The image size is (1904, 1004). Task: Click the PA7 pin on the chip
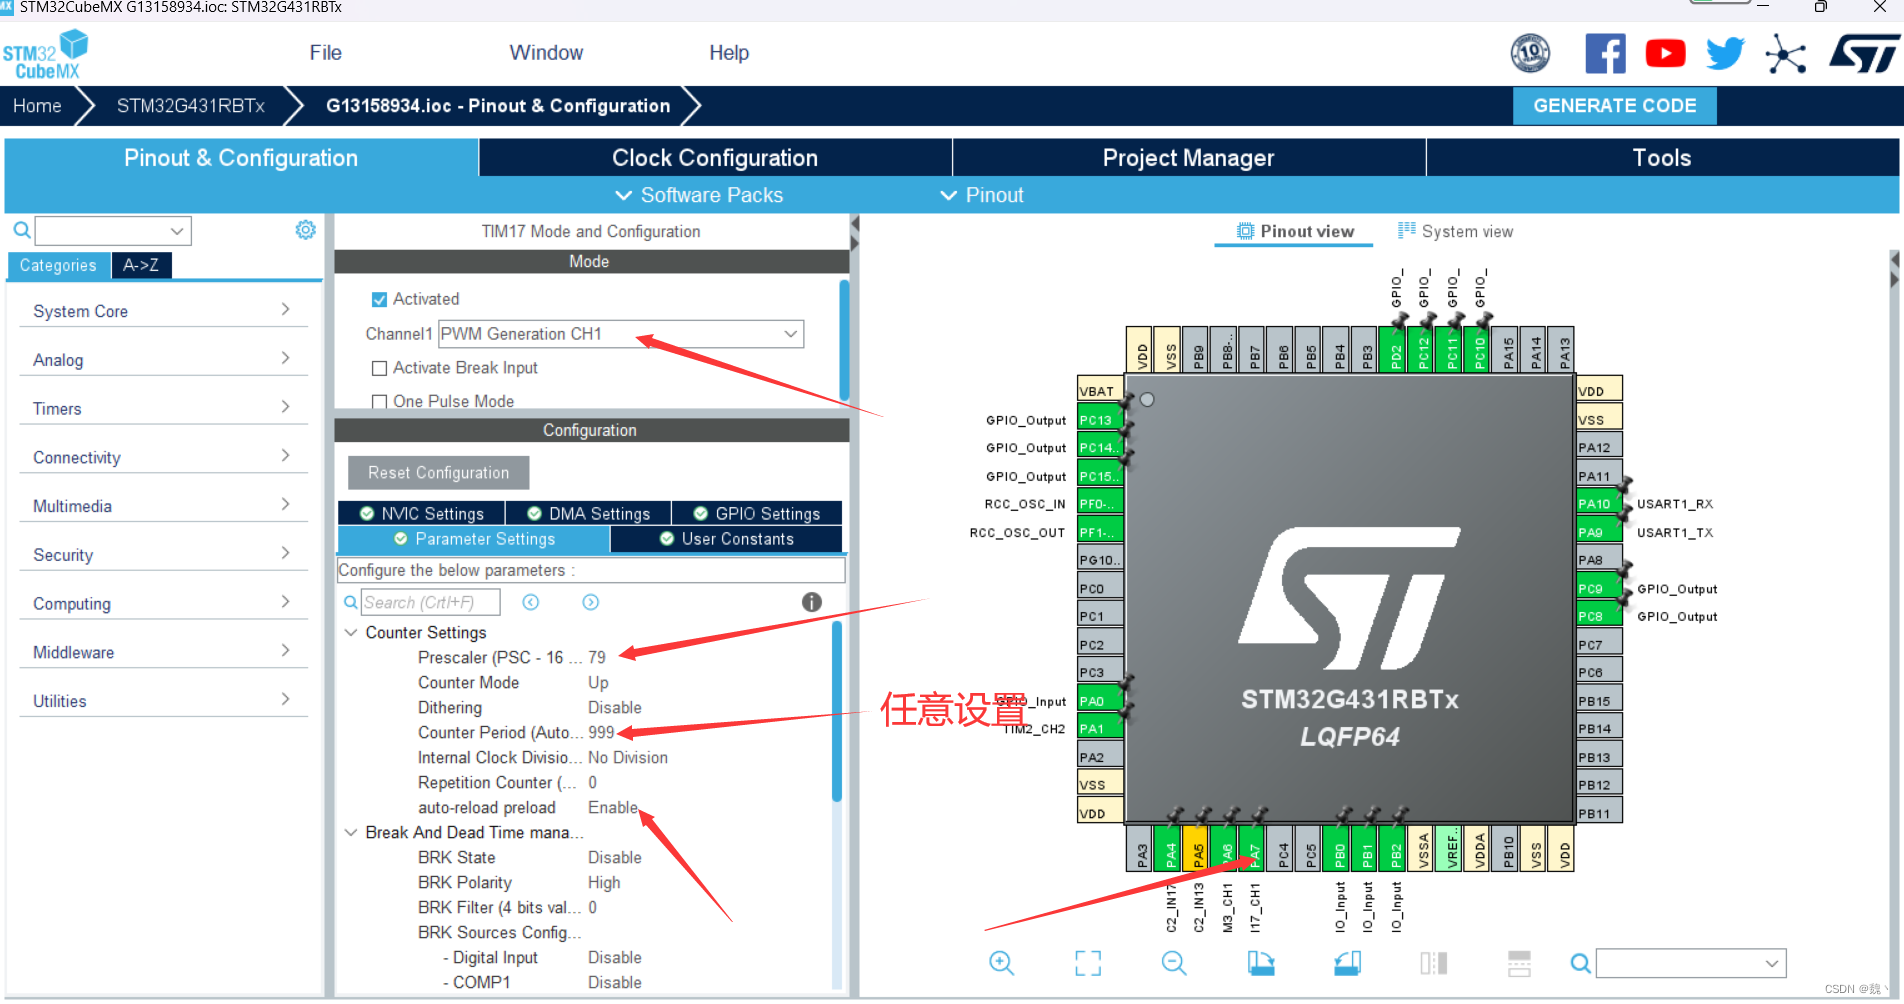click(x=1254, y=849)
